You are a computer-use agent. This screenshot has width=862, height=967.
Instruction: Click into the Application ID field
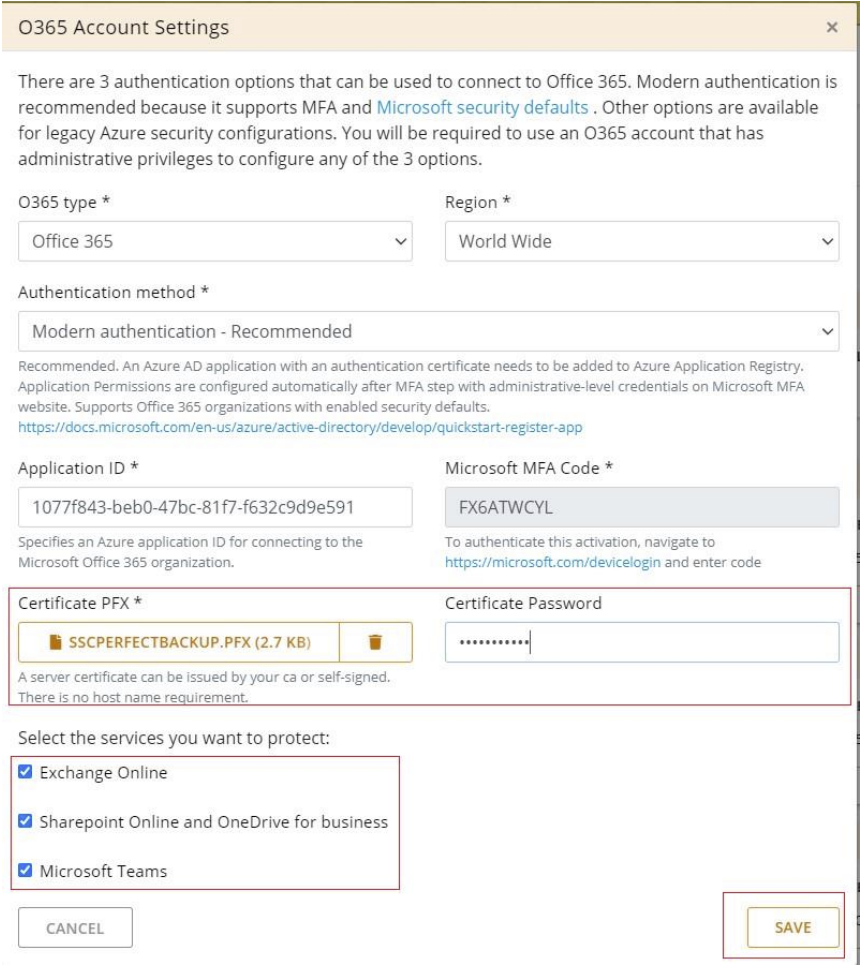point(215,508)
